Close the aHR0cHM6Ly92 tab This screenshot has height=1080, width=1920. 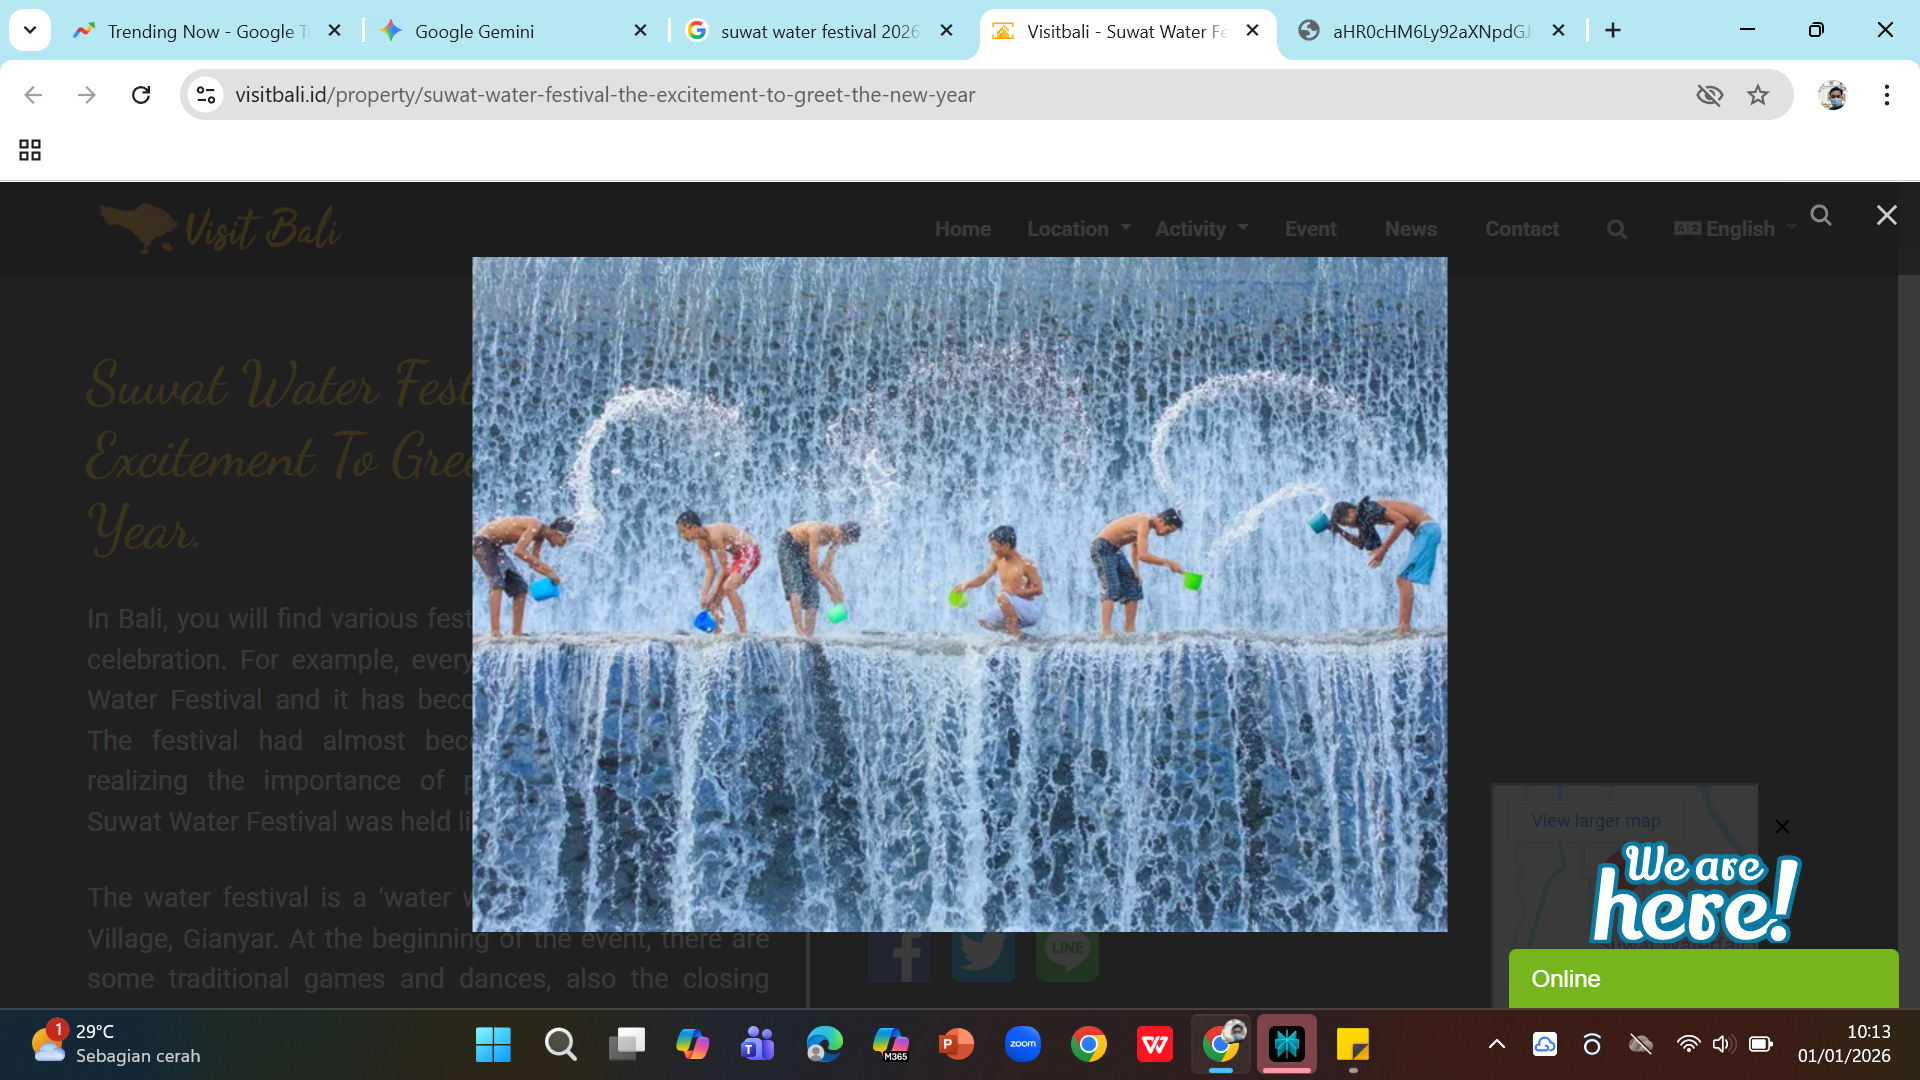[x=1558, y=31]
